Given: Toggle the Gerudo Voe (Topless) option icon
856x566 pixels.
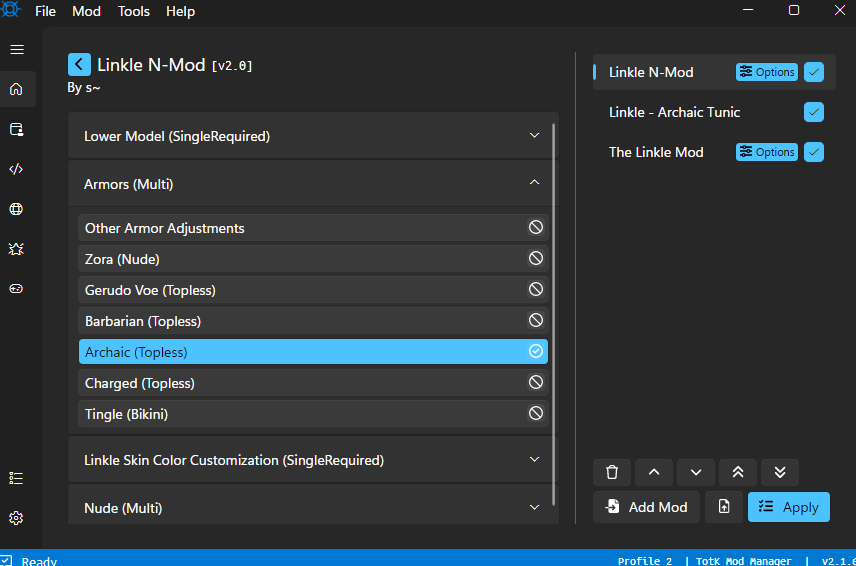Looking at the screenshot, I should point(536,289).
